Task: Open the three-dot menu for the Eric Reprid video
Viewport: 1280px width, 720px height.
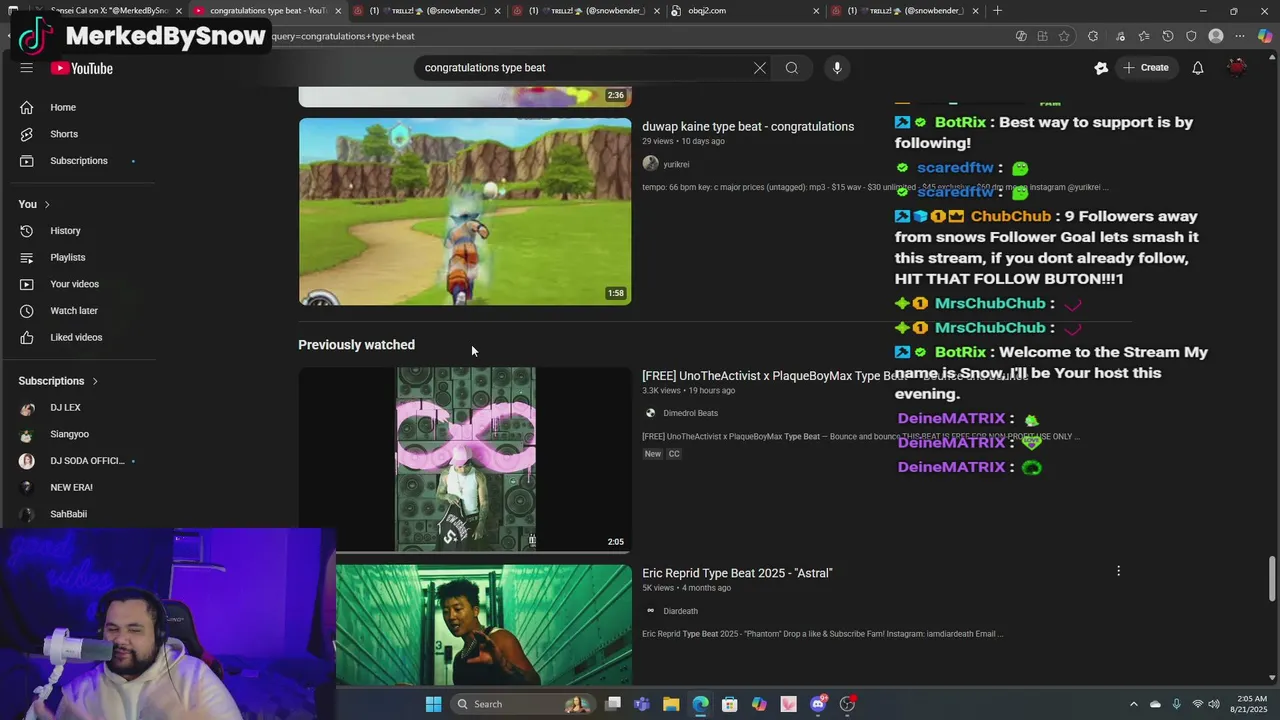Action: coord(1118,571)
